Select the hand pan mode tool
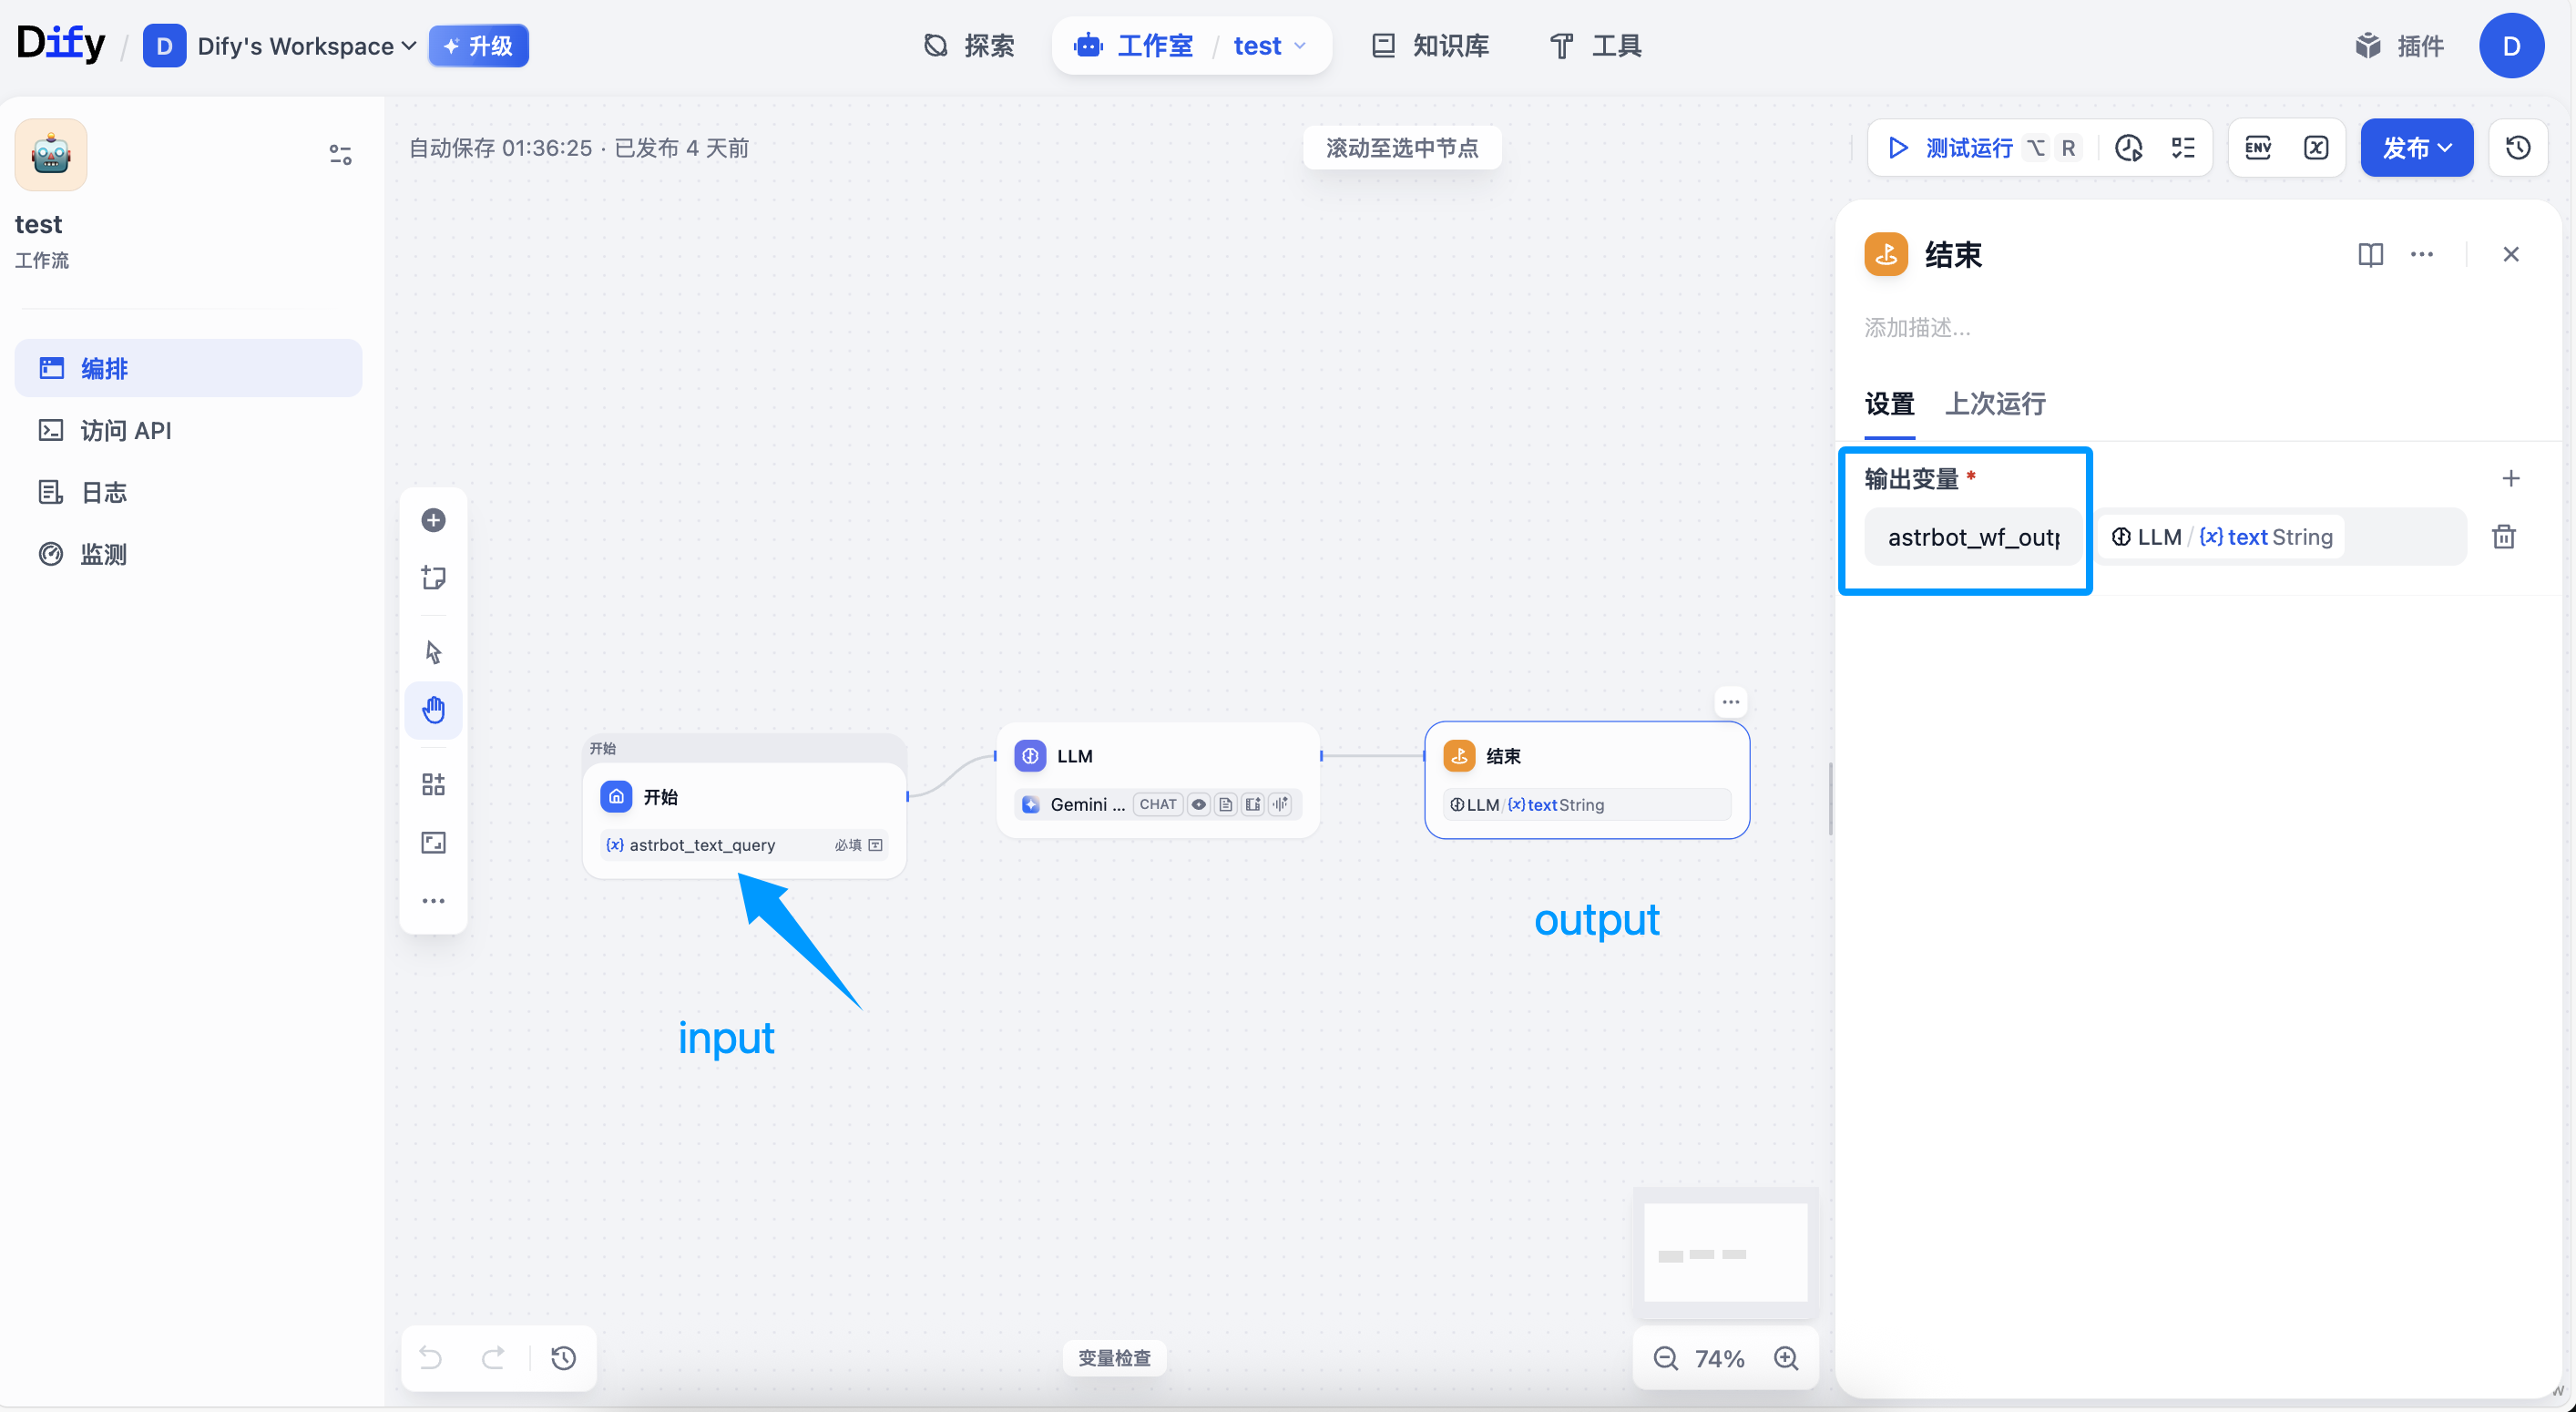 pos(433,710)
